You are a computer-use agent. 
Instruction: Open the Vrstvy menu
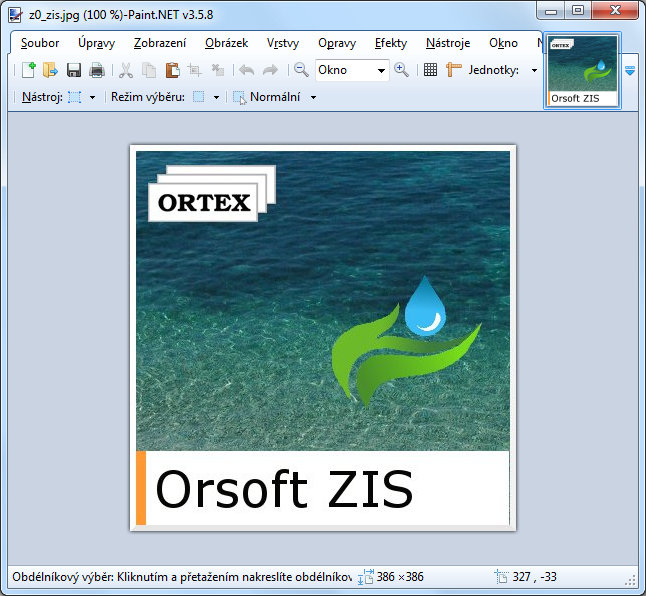click(283, 43)
